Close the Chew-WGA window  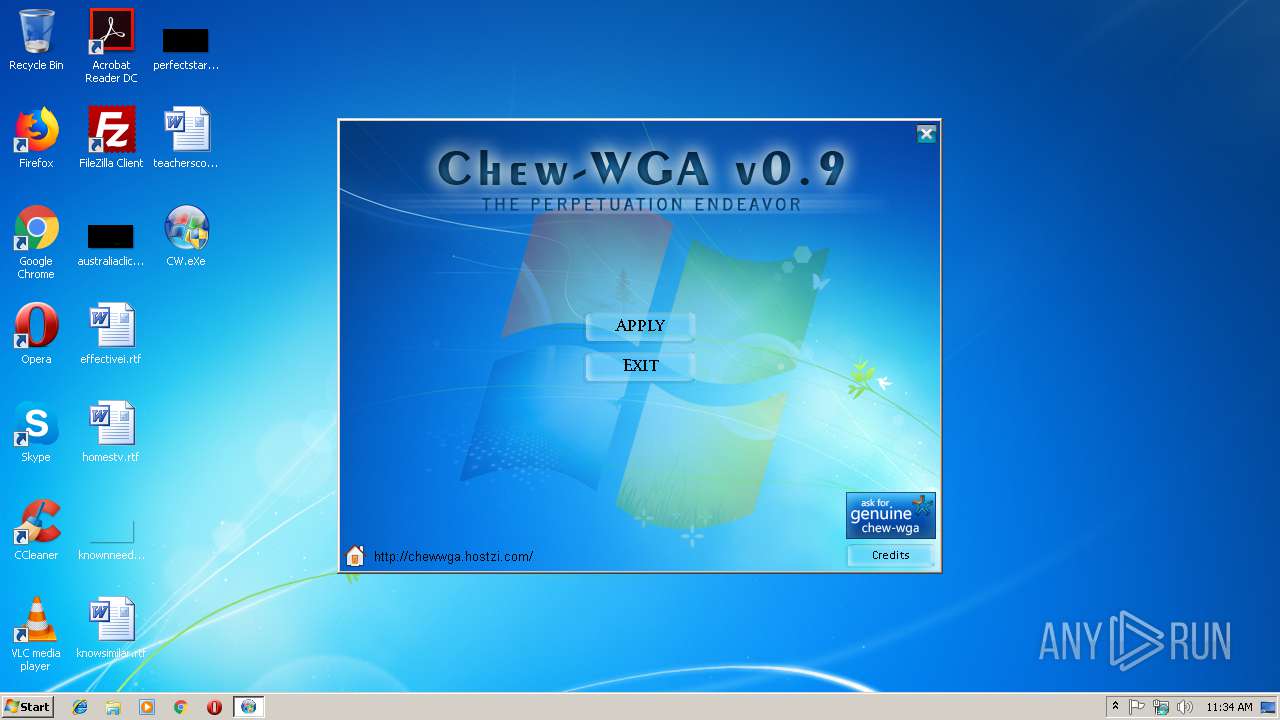tap(926, 134)
